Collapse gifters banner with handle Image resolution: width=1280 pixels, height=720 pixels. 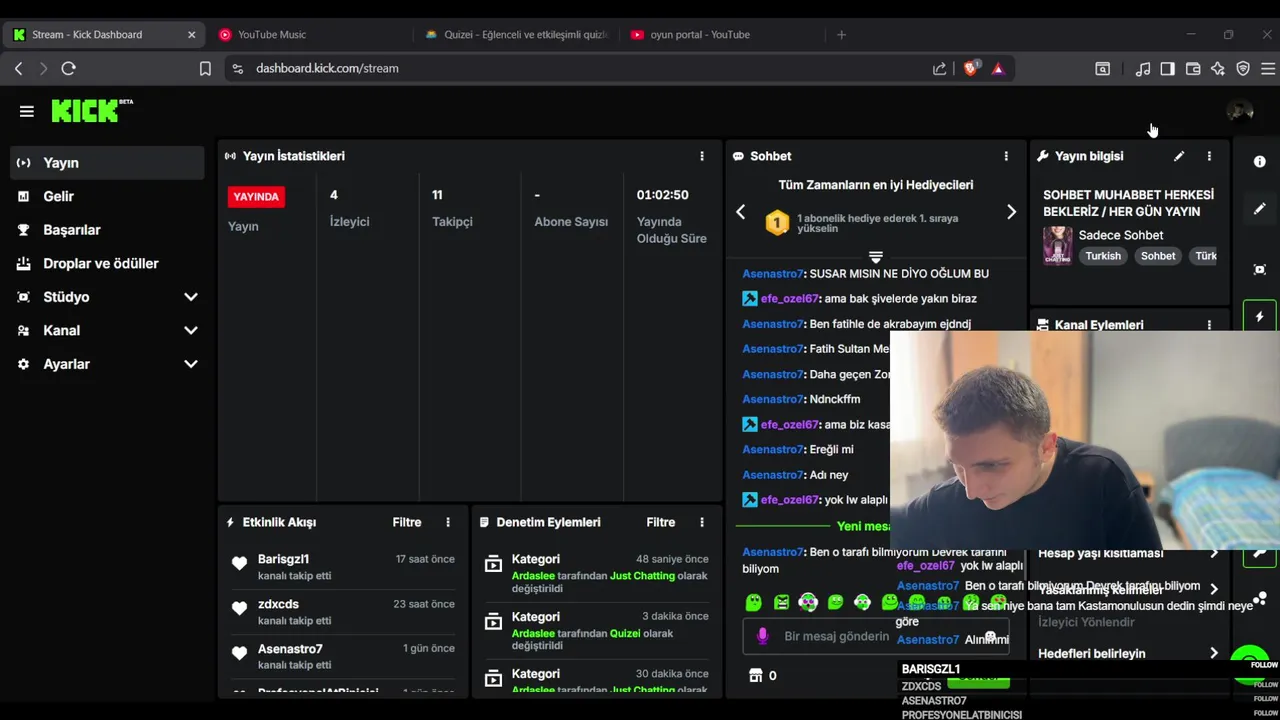[x=876, y=257]
